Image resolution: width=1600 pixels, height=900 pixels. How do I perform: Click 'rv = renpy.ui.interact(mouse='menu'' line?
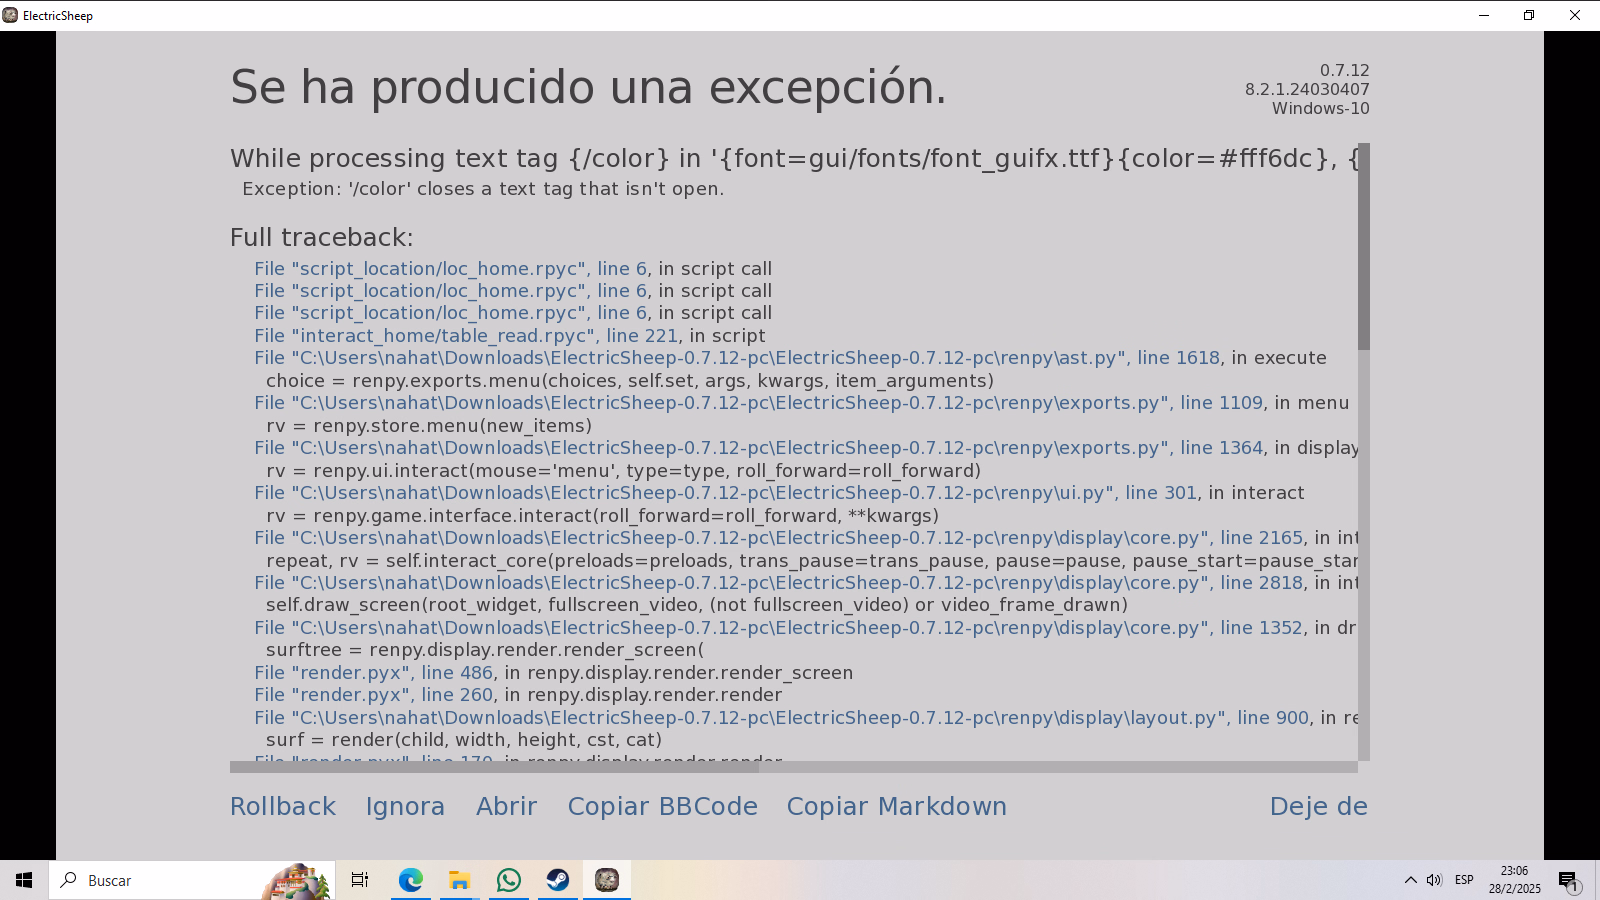624,471
